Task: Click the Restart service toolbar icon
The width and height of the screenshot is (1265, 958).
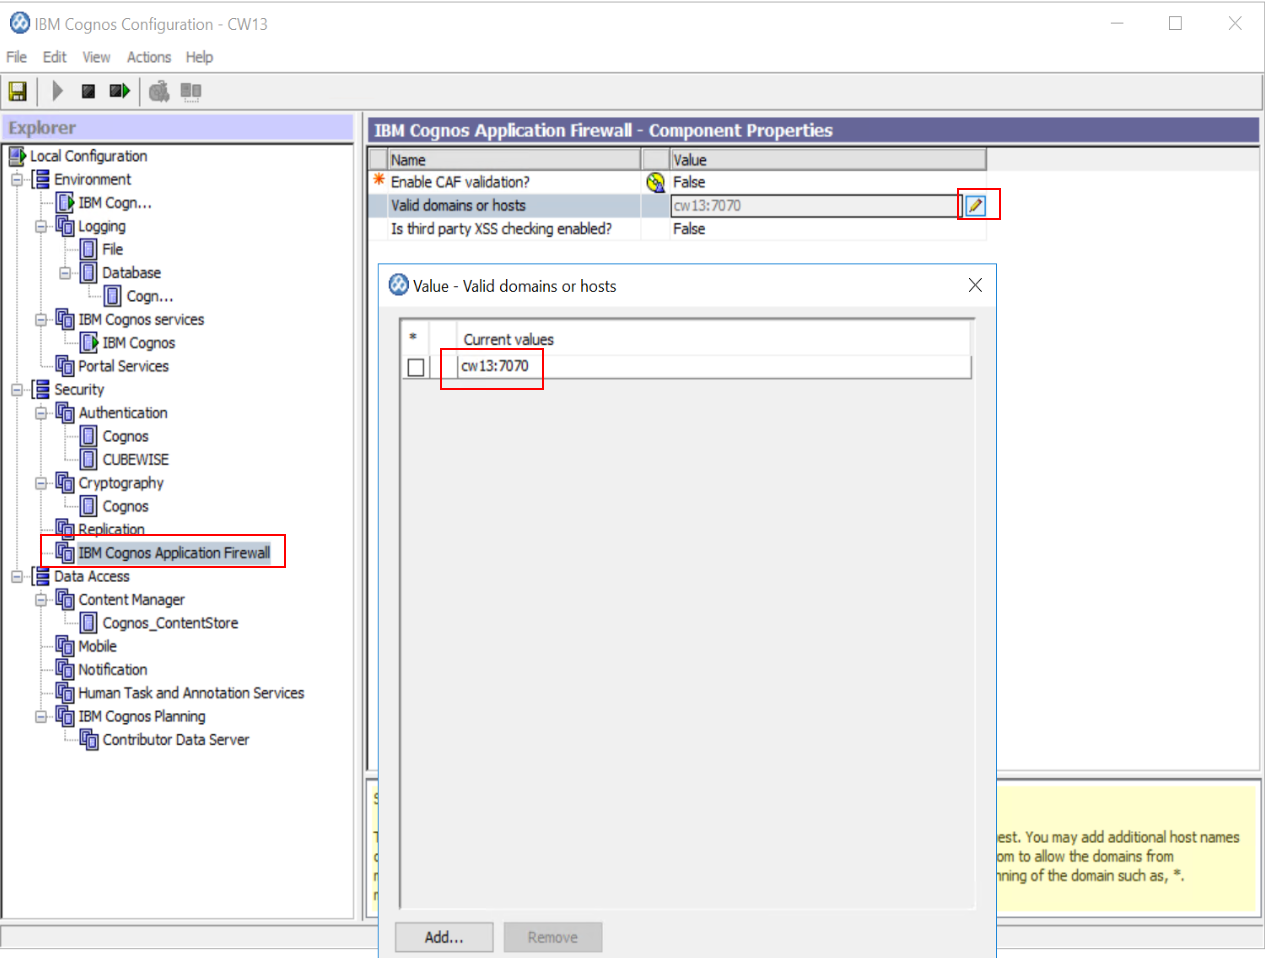Action: pos(120,91)
